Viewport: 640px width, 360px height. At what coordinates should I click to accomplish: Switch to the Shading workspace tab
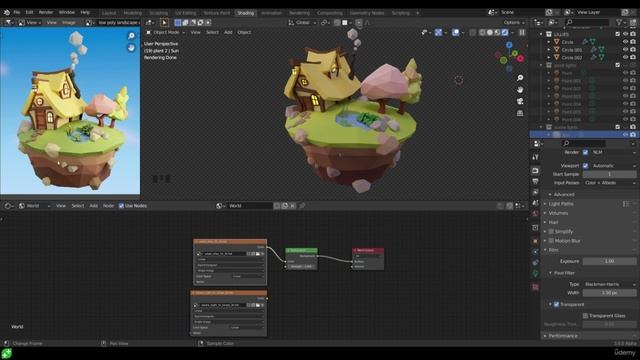coord(245,13)
